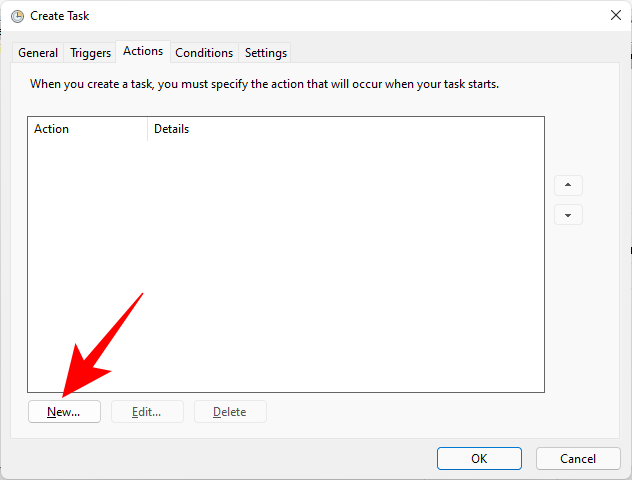Click the Edit... button
632x480 pixels.
tap(147, 411)
